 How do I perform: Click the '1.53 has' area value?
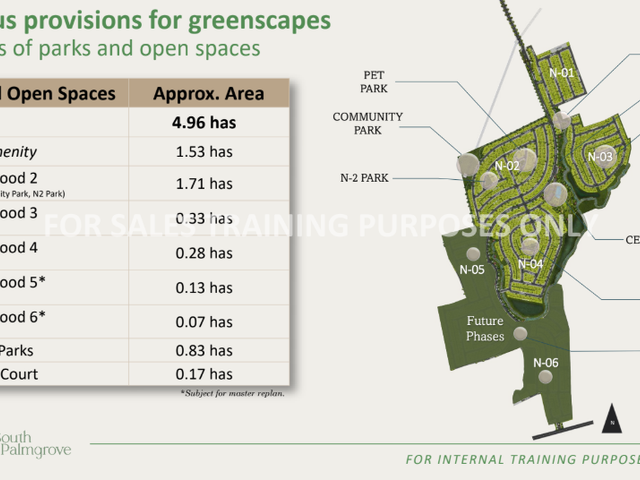point(204,151)
